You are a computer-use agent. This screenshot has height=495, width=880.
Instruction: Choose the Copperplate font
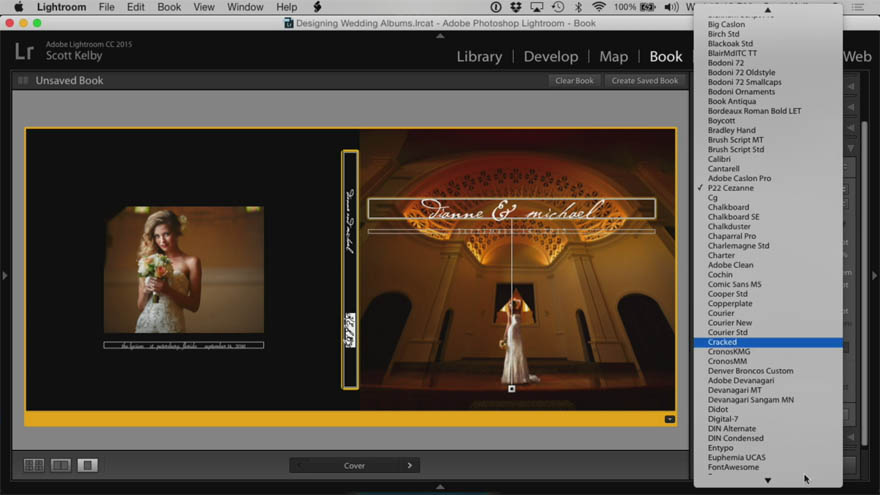point(768,304)
